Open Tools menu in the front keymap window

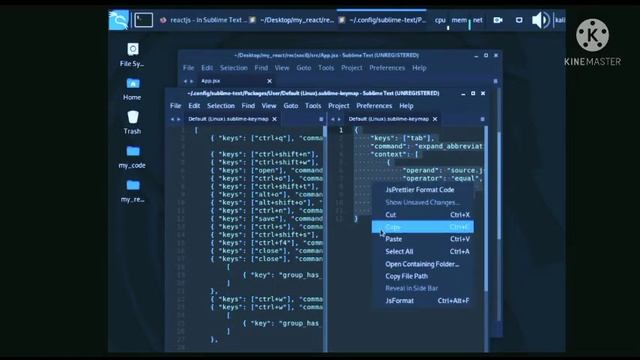click(313, 106)
